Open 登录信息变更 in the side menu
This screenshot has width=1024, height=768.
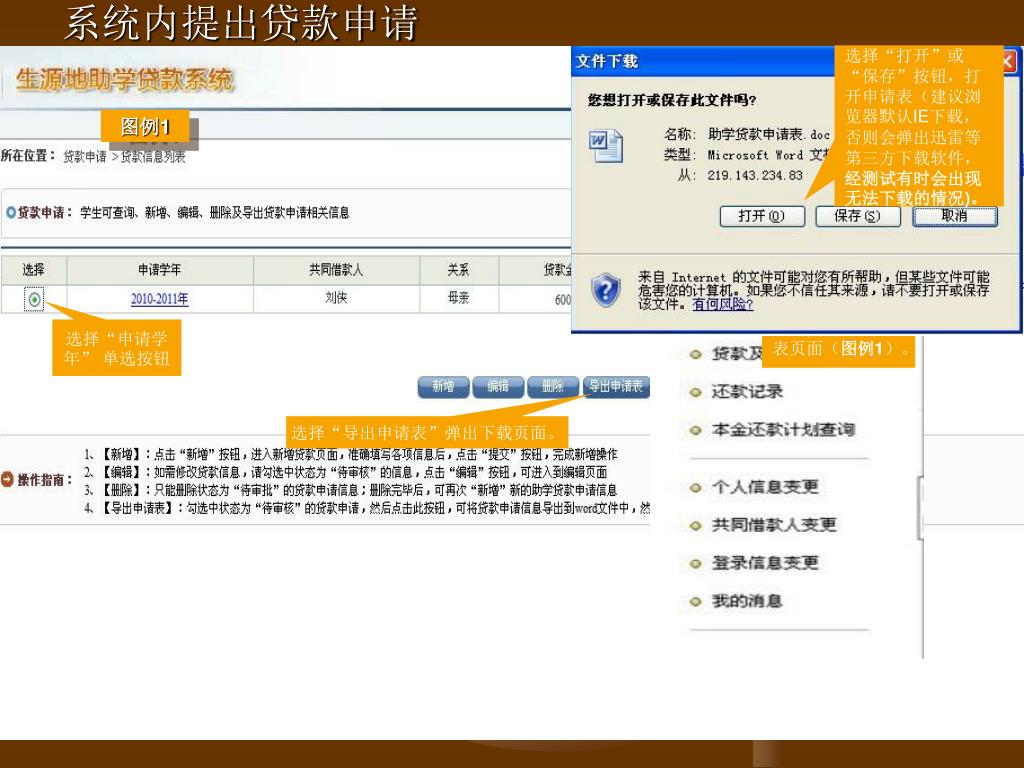[765, 562]
